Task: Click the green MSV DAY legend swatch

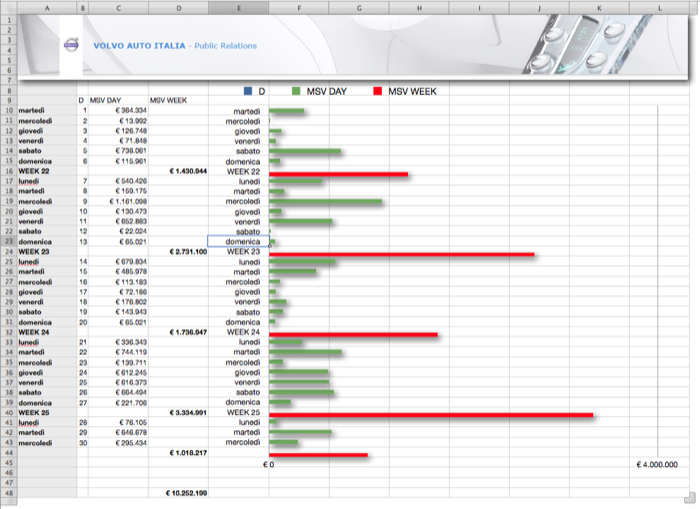Action: [x=296, y=91]
